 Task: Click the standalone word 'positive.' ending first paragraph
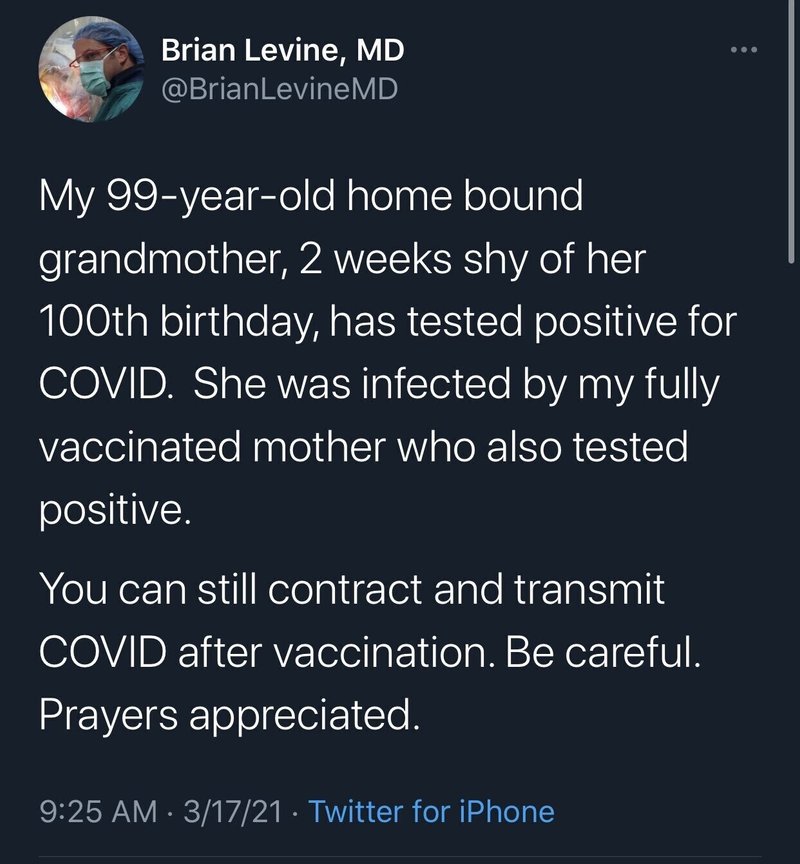[x=115, y=511]
